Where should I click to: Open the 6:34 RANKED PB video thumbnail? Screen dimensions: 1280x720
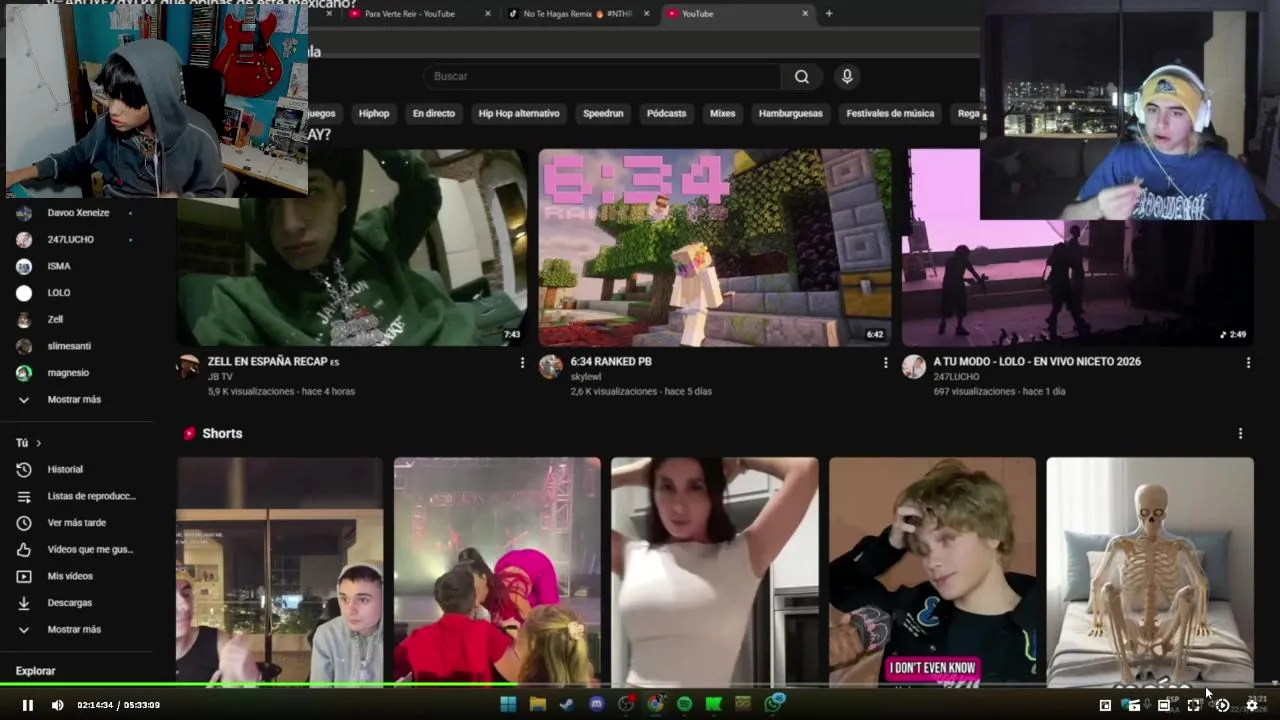715,248
